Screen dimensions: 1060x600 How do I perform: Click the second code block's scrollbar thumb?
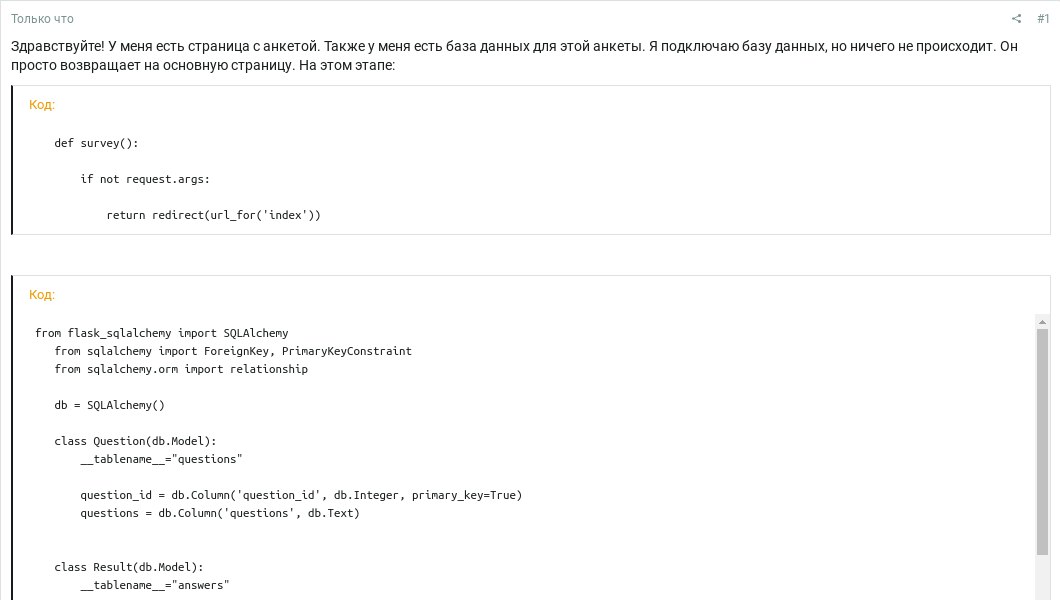(1042, 440)
